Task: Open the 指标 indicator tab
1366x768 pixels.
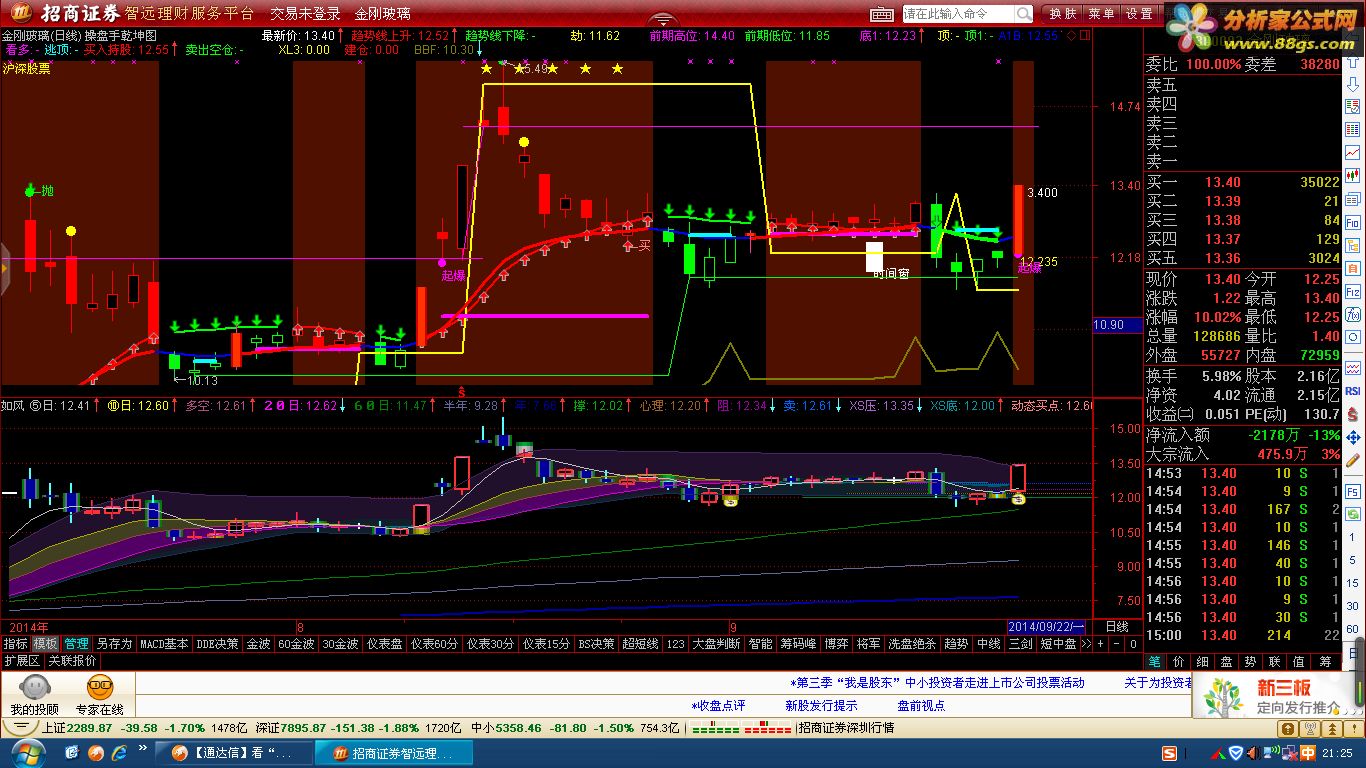Action: pyautogui.click(x=15, y=644)
